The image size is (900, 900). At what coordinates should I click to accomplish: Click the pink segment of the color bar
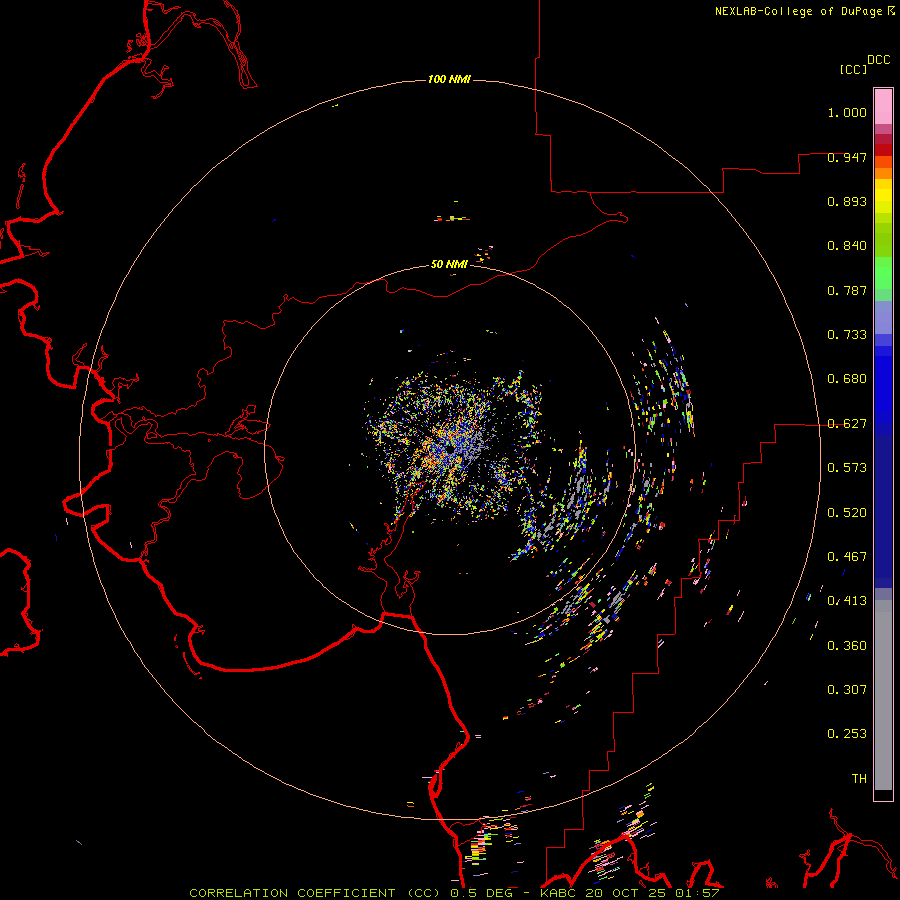883,106
